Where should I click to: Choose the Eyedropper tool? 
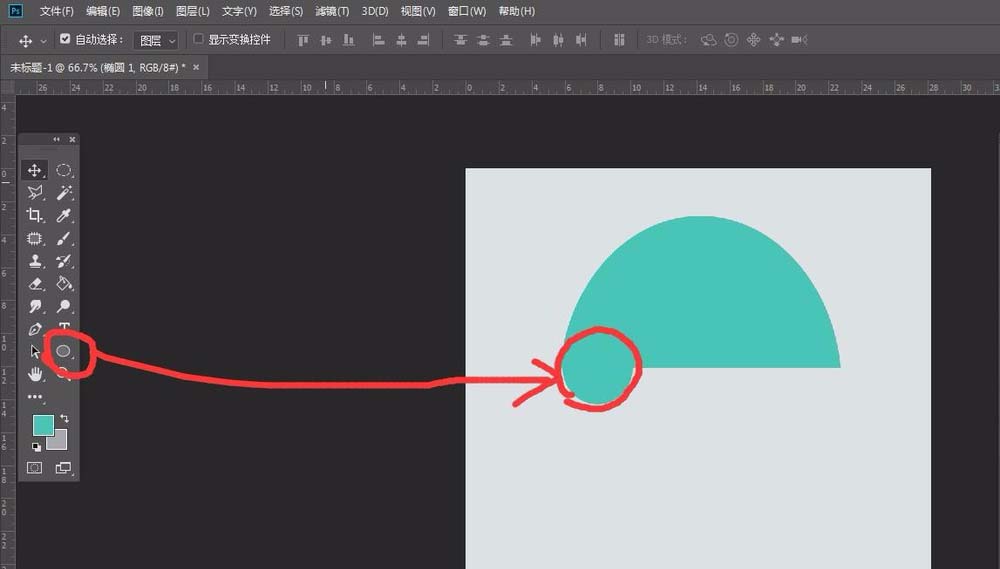[64, 216]
